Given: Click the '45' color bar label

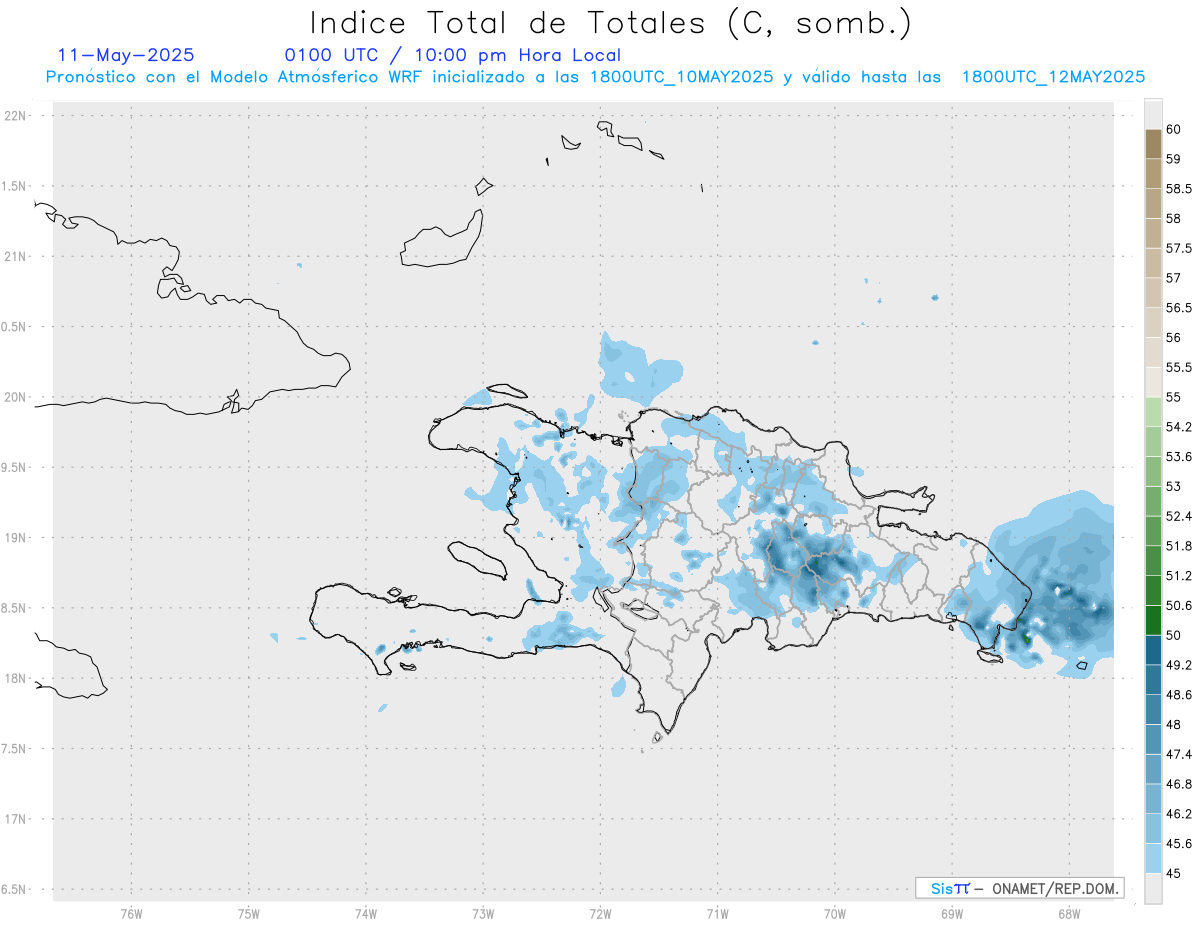Looking at the screenshot, I should coord(1174,872).
